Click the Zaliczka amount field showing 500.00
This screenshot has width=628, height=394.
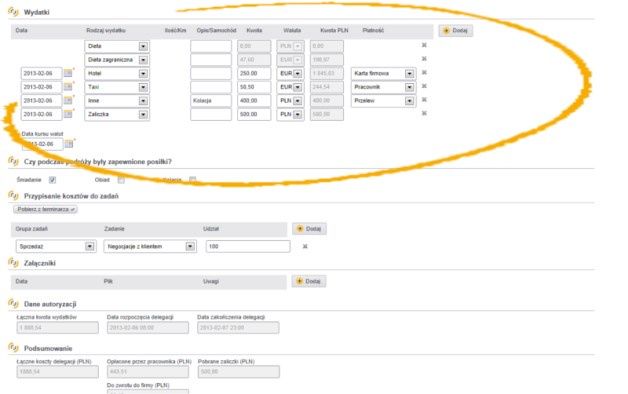pos(254,114)
